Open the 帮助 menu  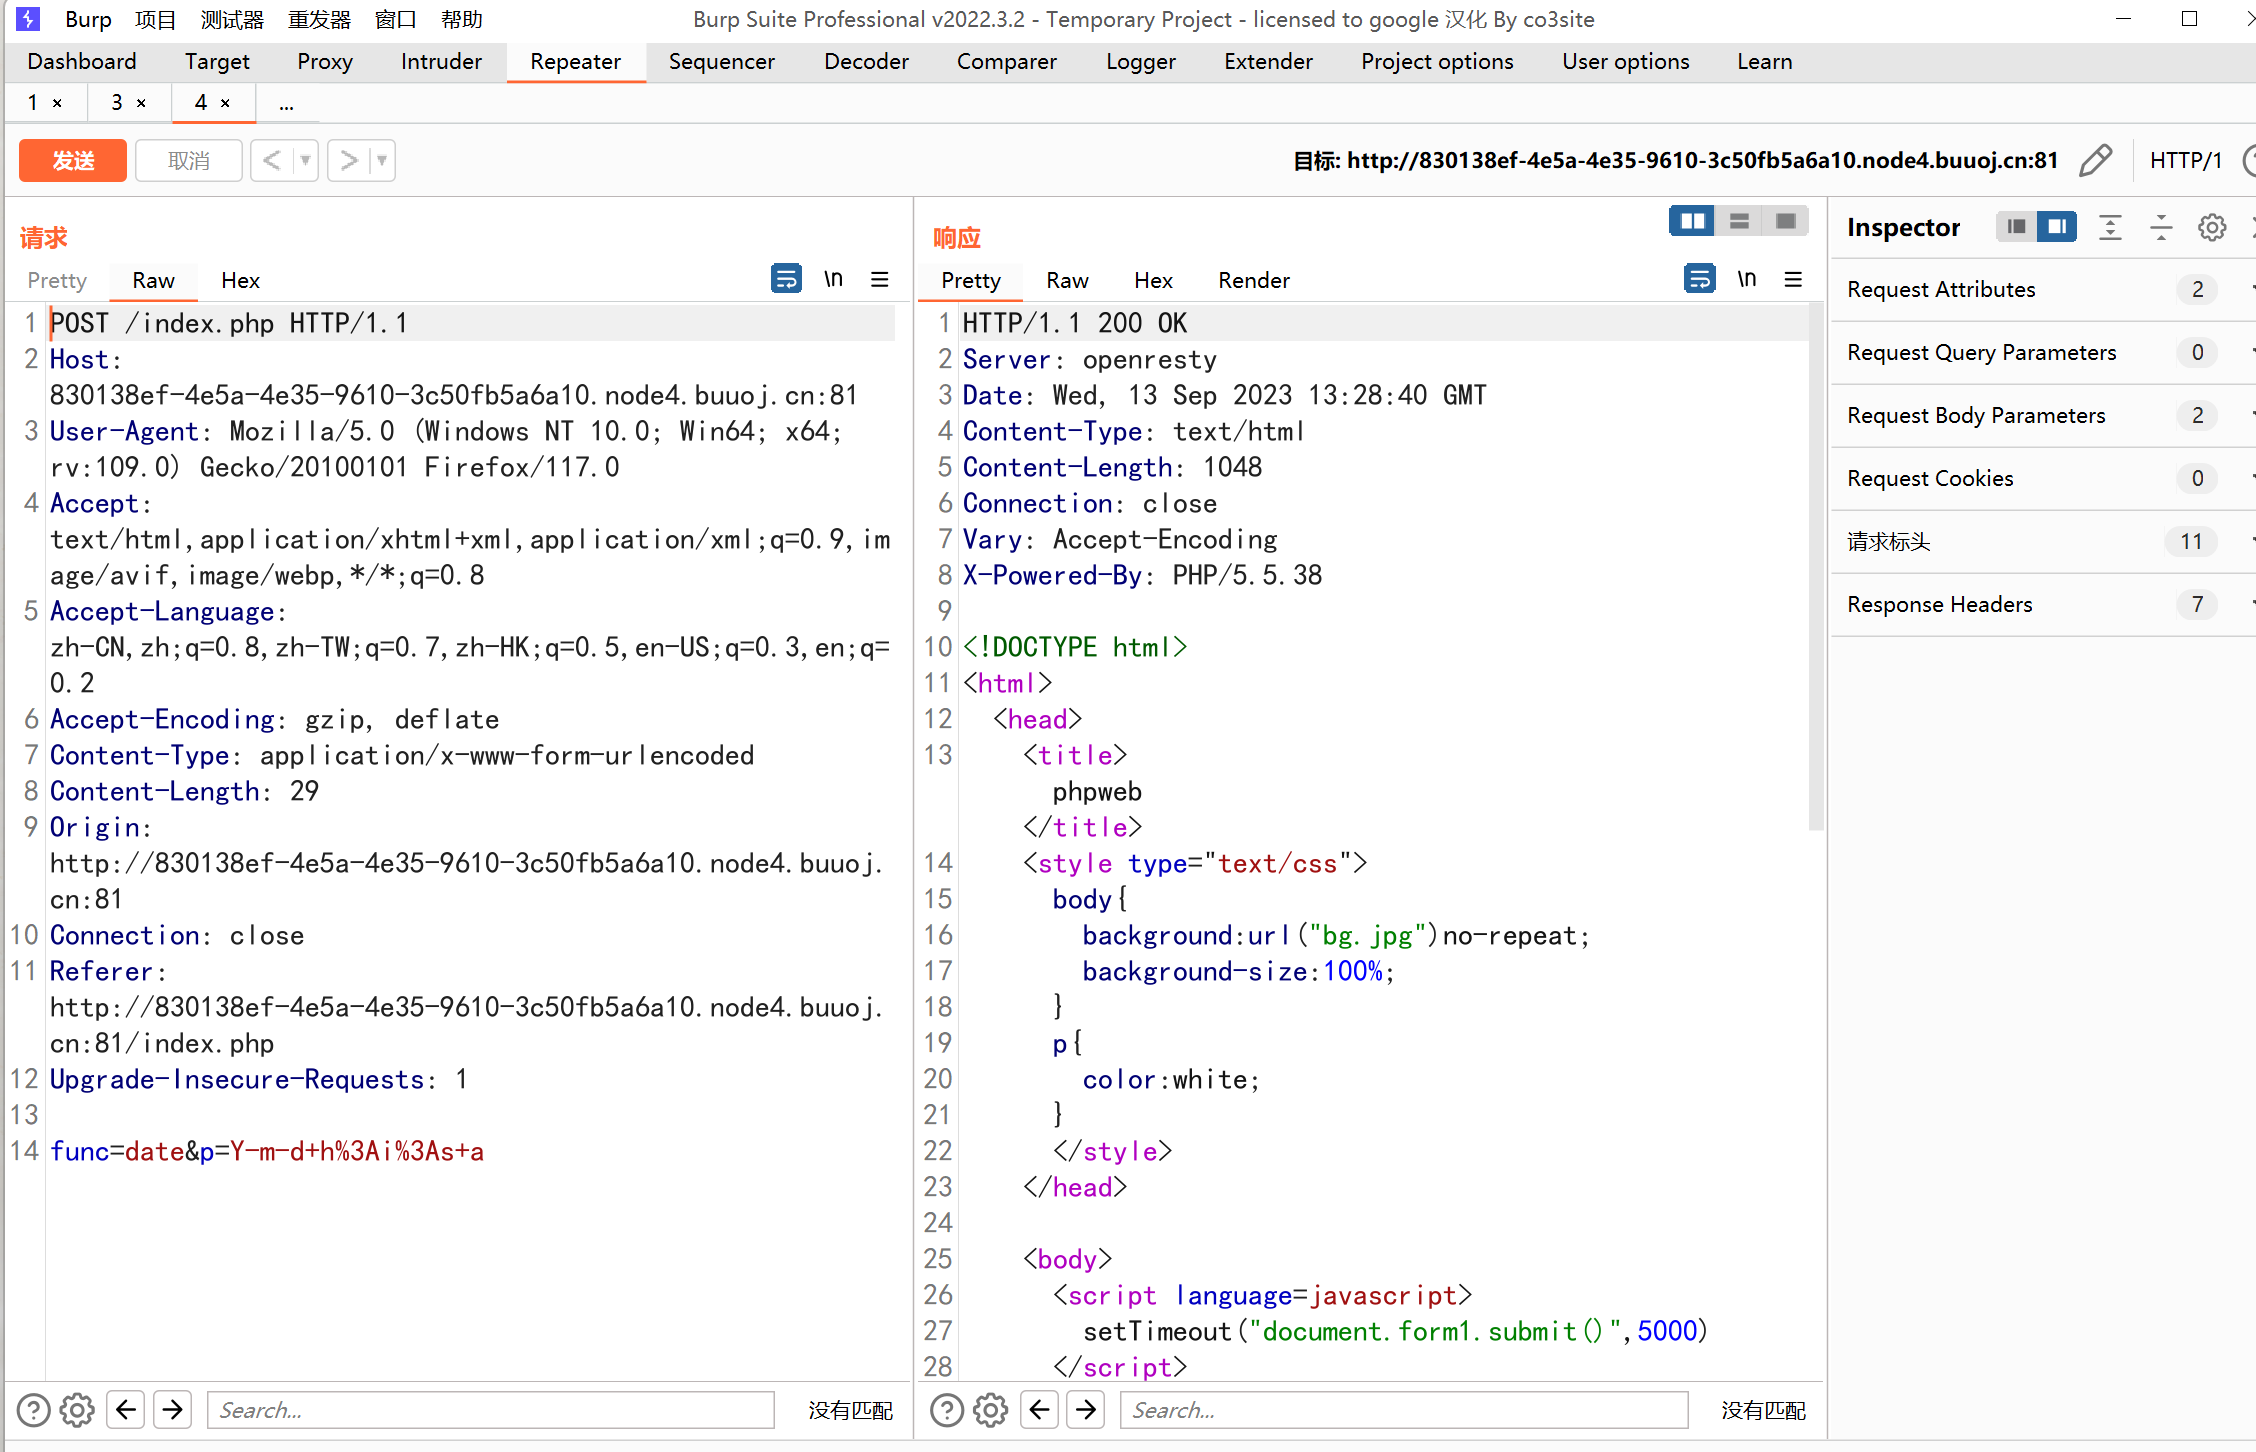pyautogui.click(x=461, y=19)
